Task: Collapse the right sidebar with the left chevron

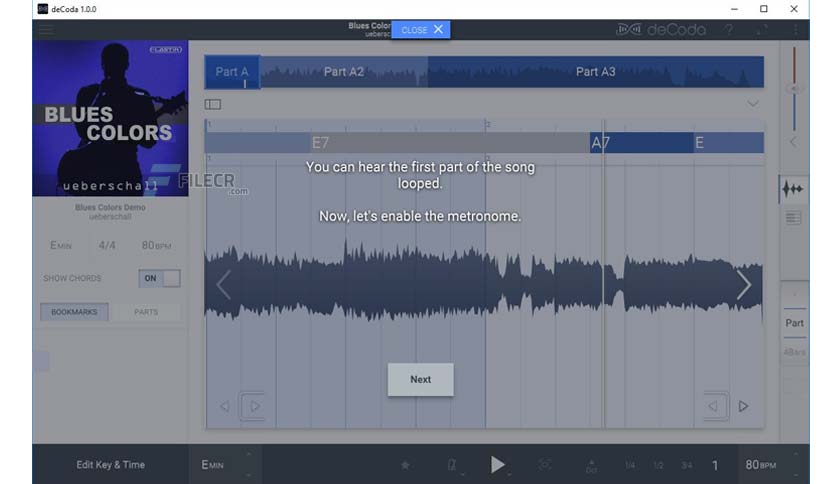Action: [793, 142]
